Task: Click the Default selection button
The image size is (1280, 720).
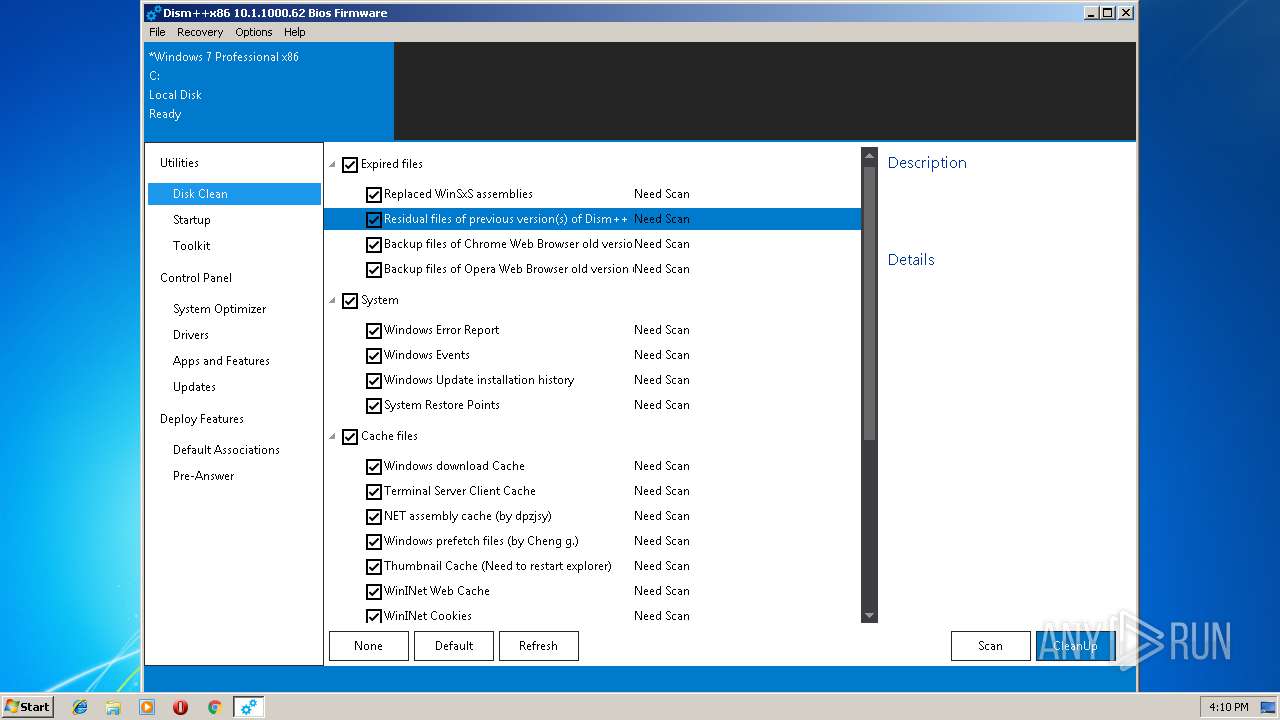Action: tap(454, 646)
